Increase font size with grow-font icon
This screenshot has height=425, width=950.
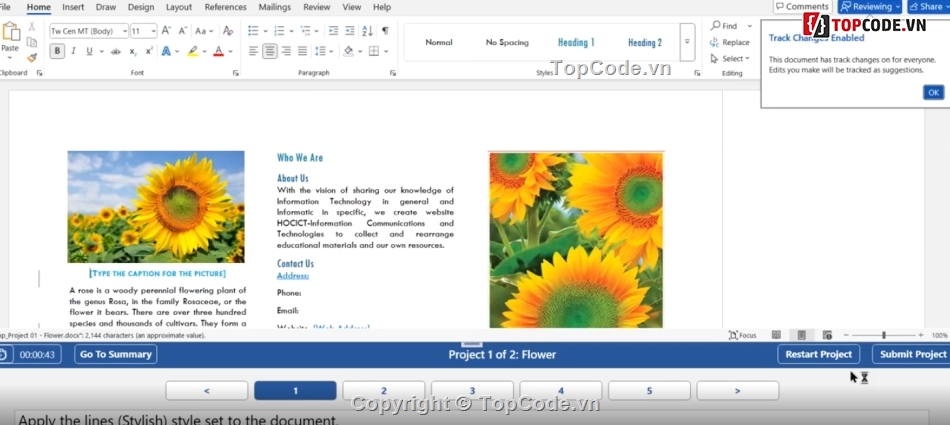pos(167,30)
